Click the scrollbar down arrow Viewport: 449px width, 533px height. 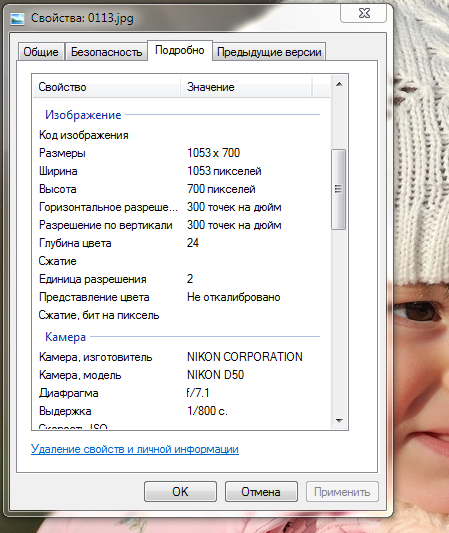coord(339,420)
